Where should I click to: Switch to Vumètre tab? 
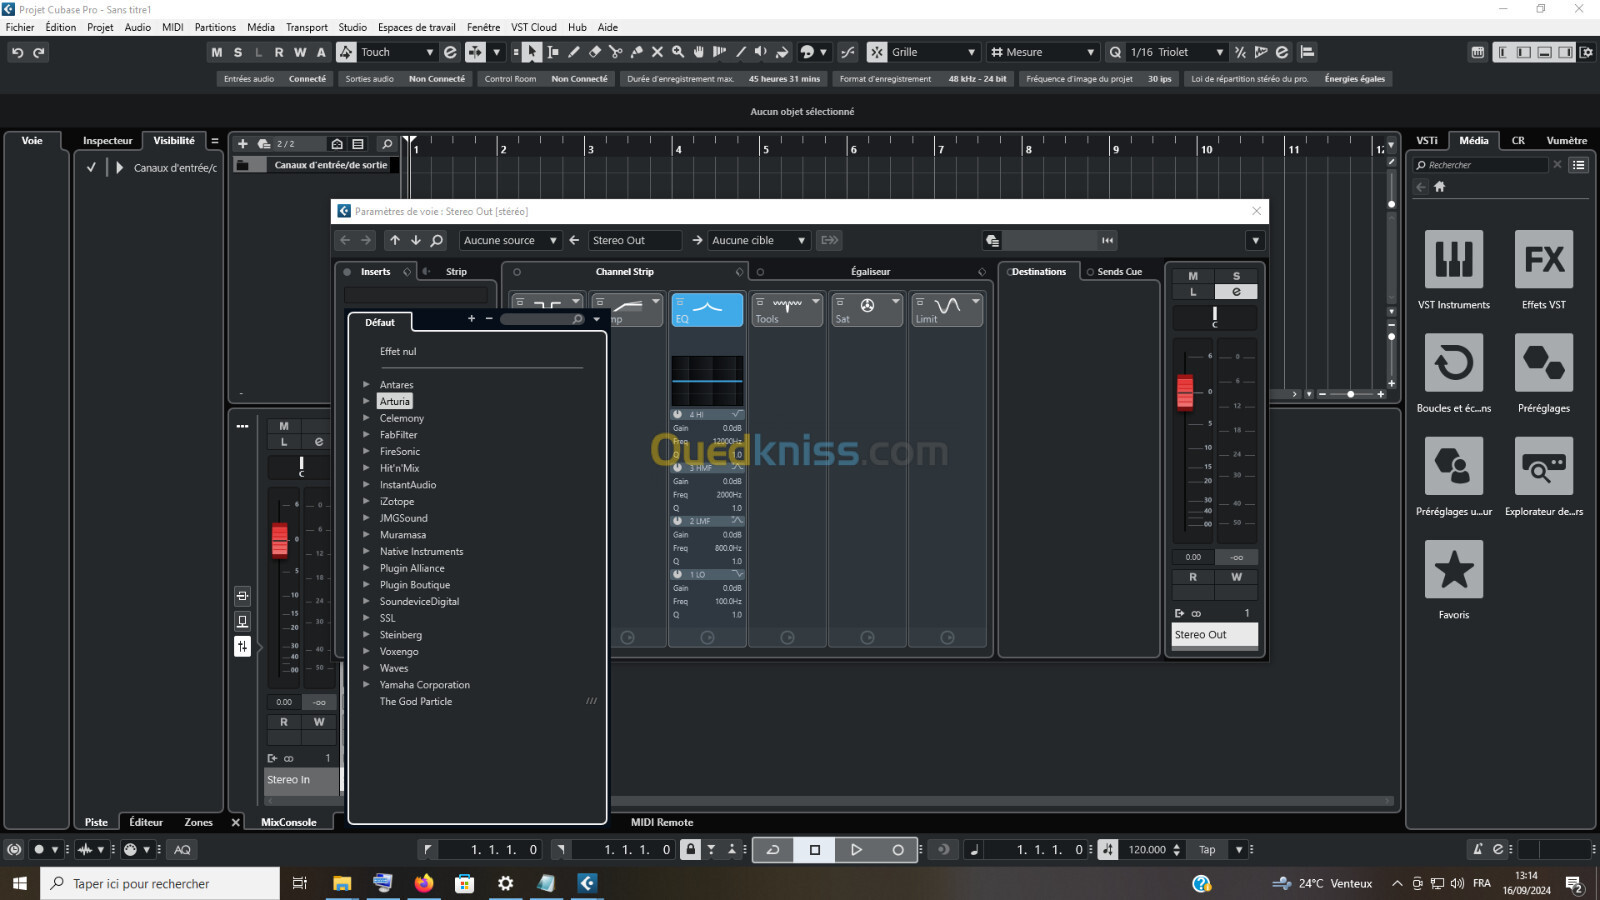tap(1566, 140)
